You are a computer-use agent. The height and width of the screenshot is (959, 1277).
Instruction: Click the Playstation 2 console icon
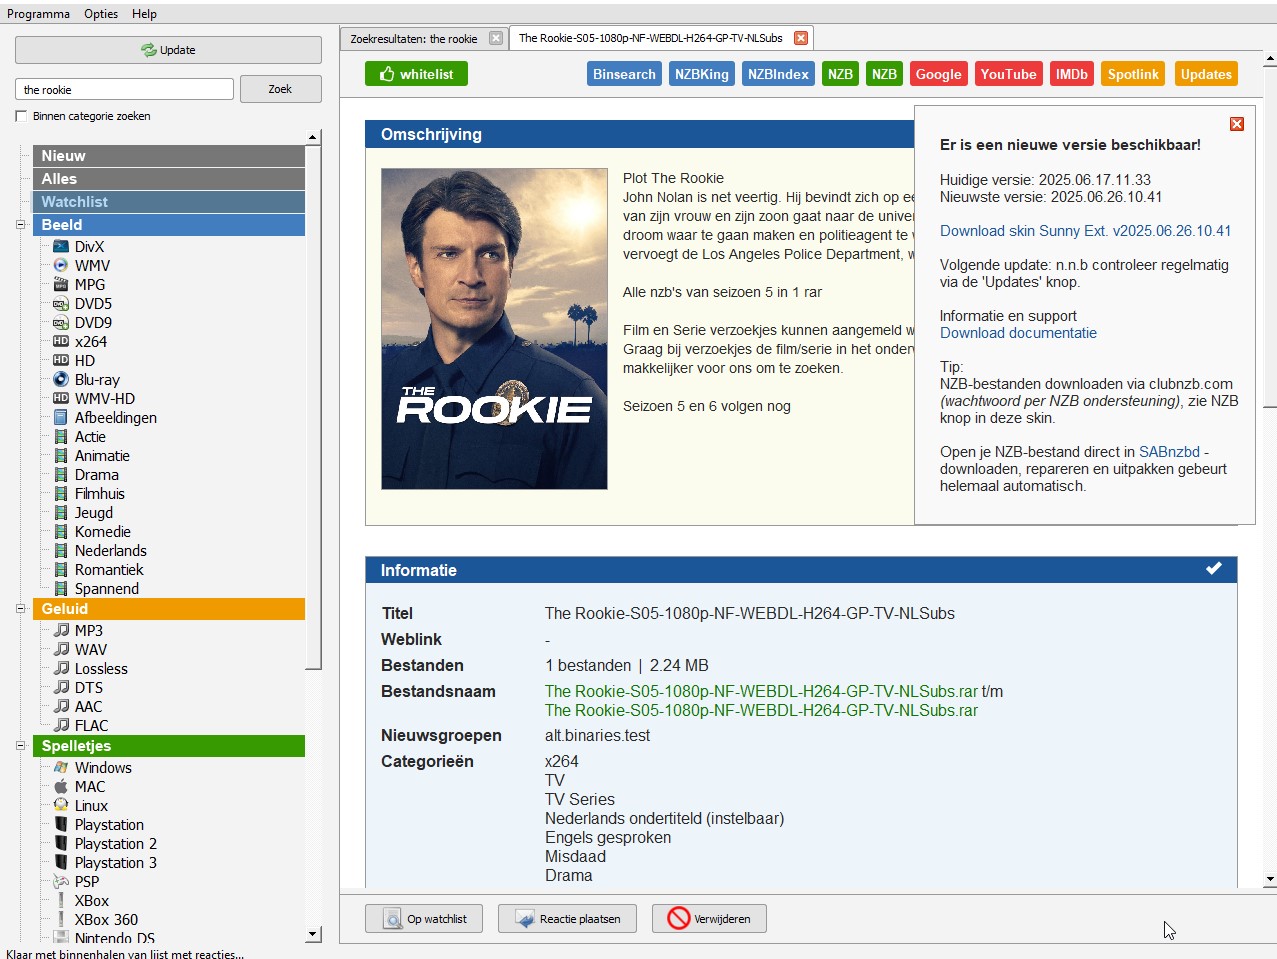pos(61,843)
